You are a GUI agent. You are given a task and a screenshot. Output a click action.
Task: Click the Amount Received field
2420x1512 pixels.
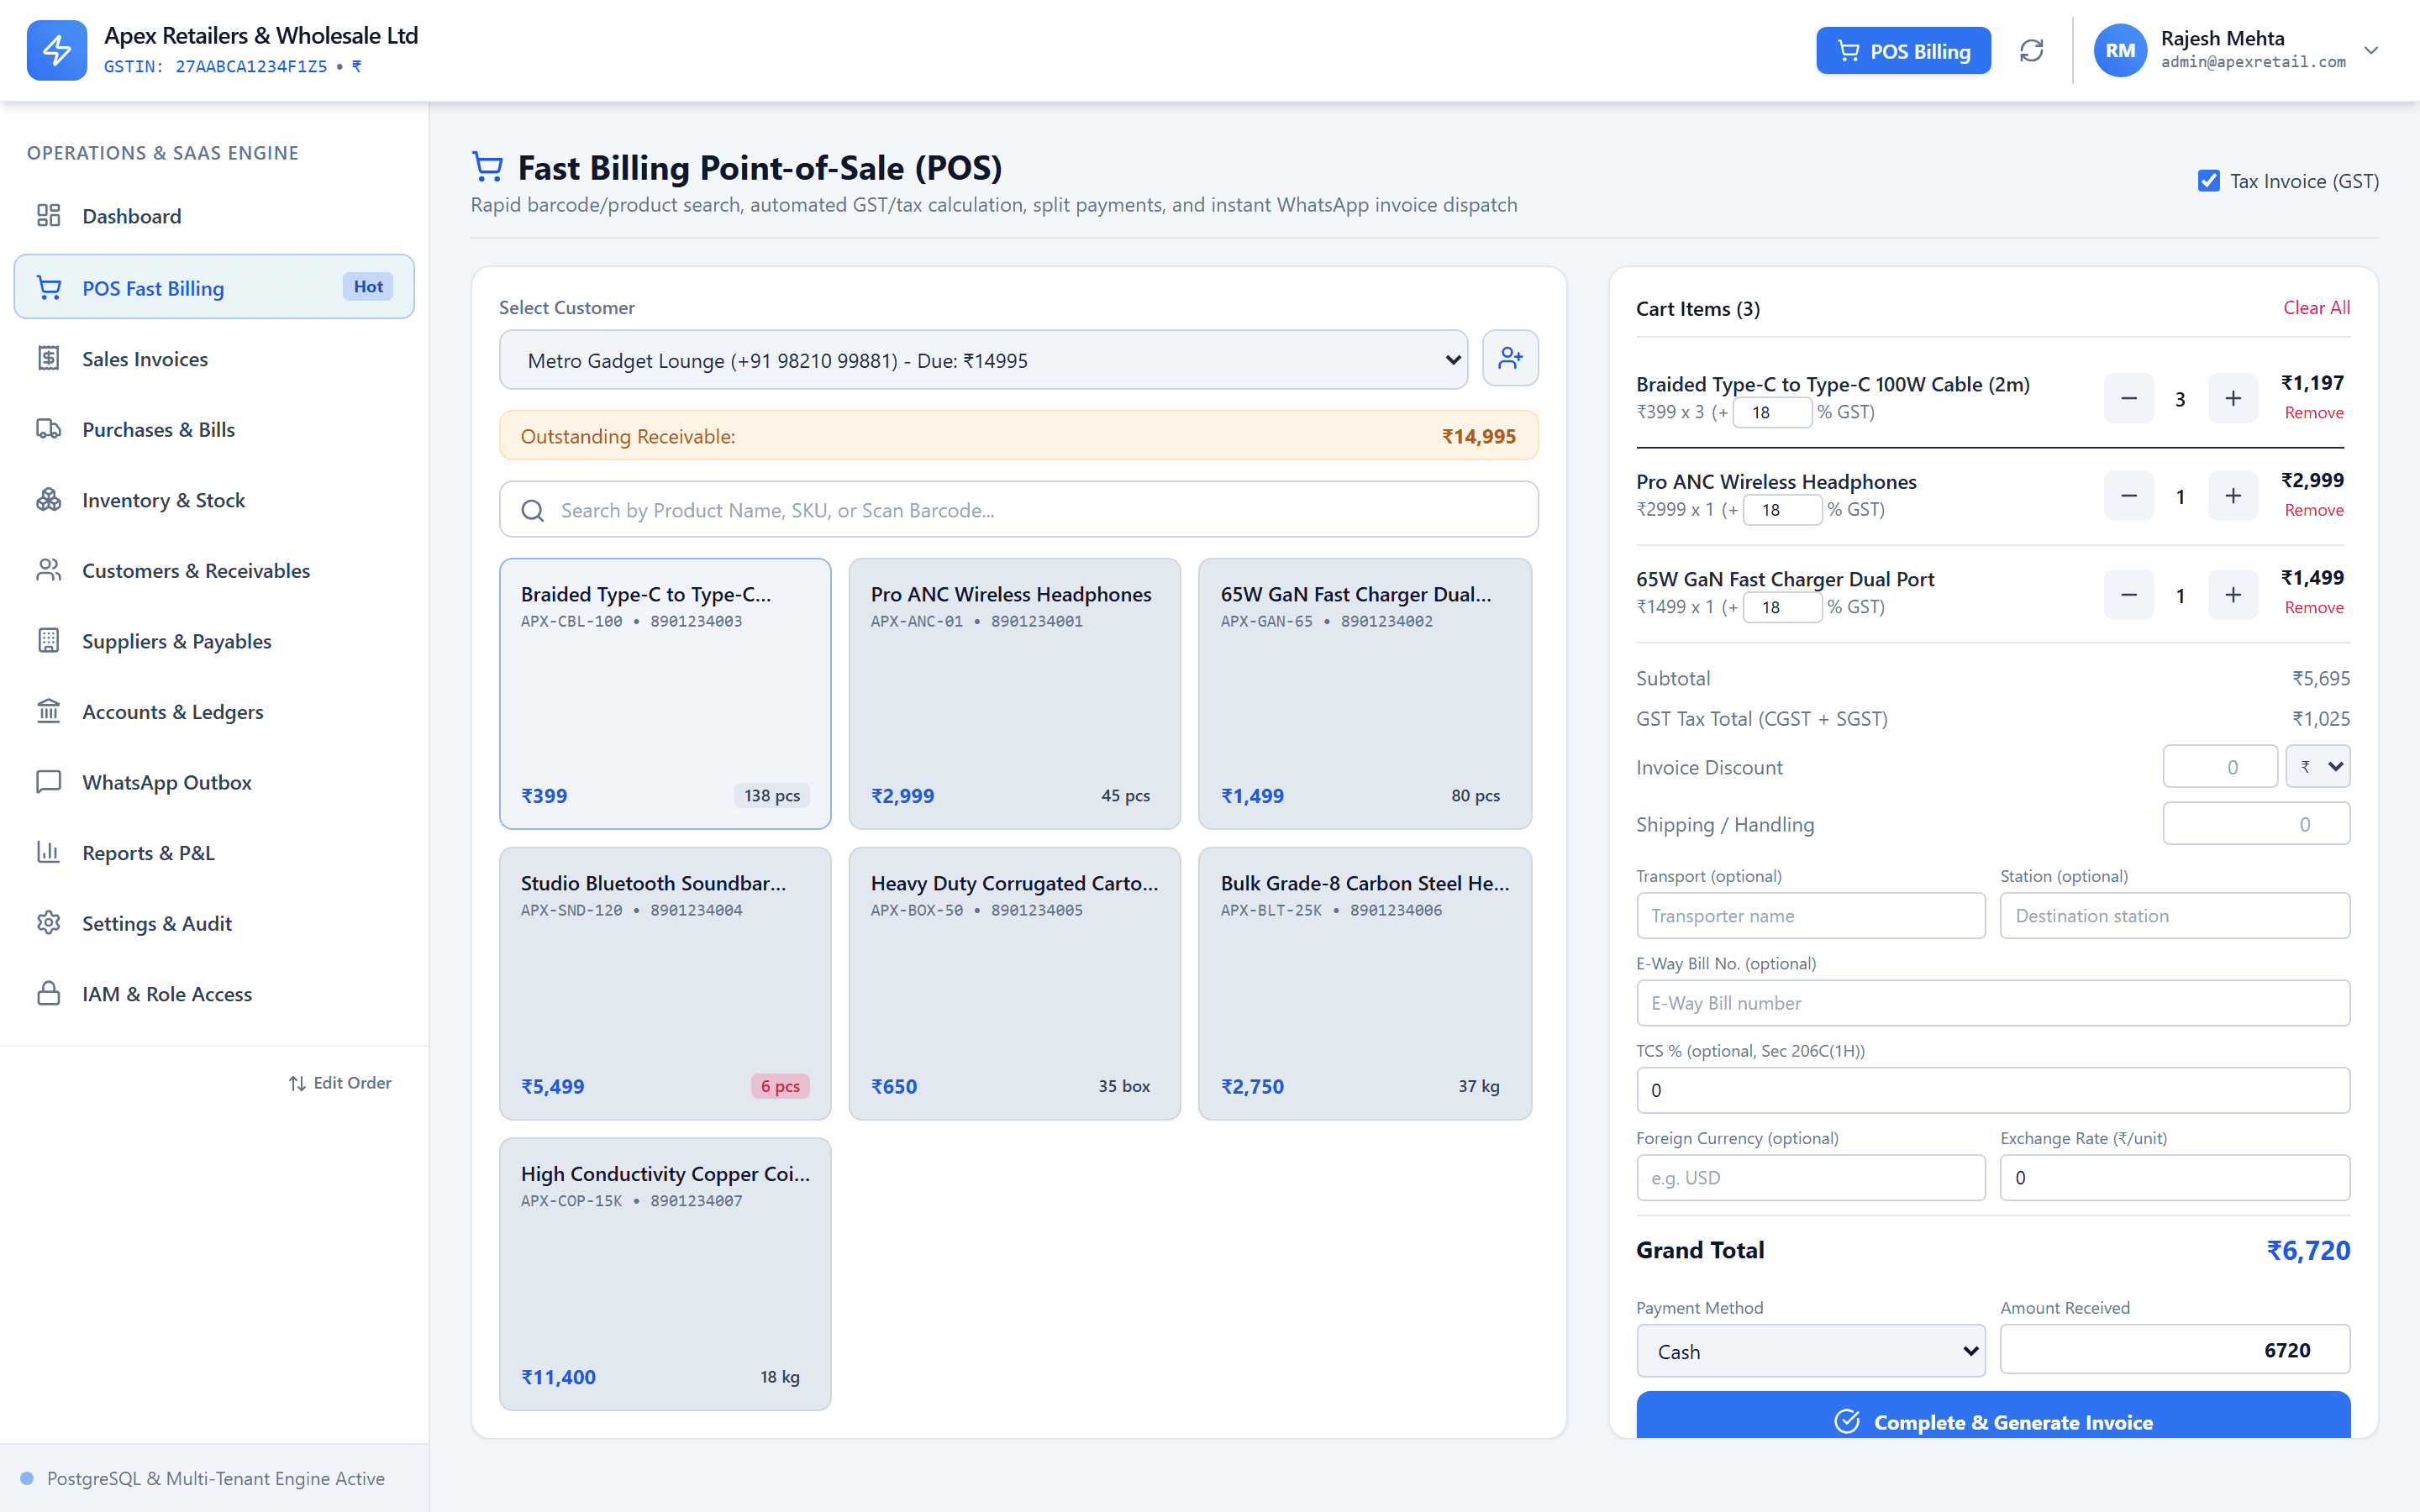point(2175,1350)
